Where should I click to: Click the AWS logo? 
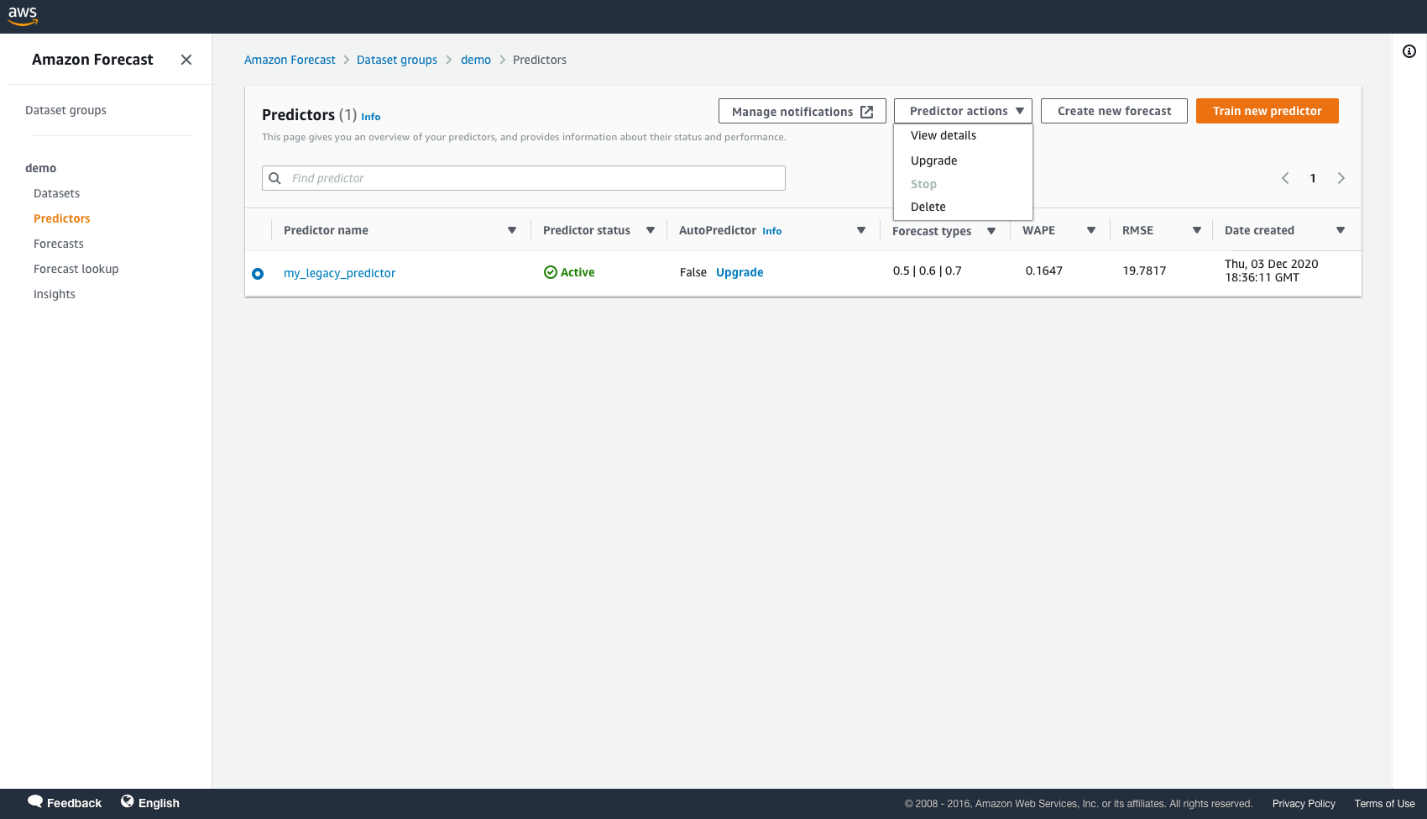[x=23, y=16]
